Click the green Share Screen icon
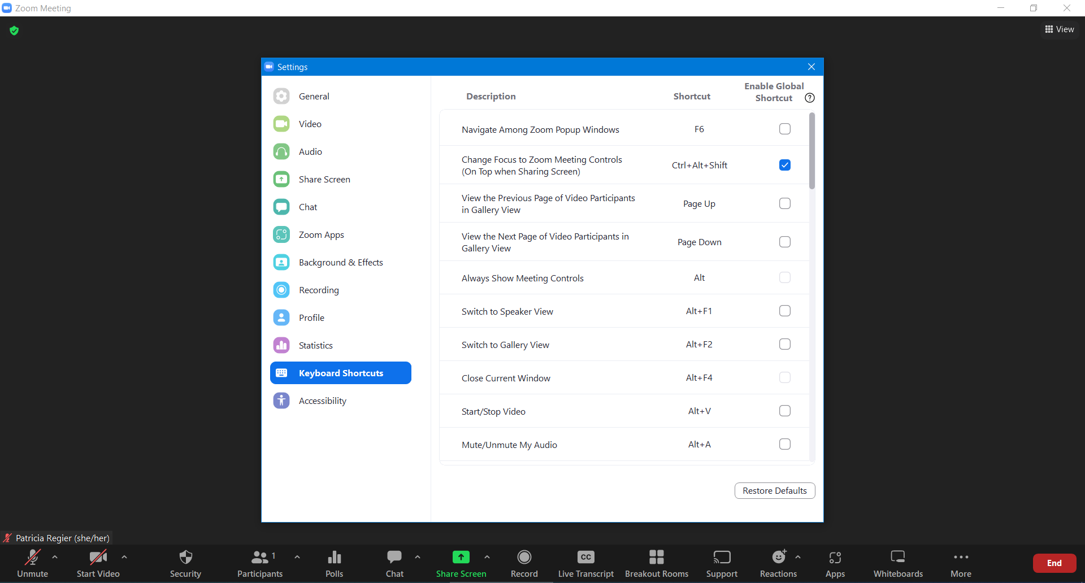Viewport: 1085px width, 583px height. click(461, 557)
